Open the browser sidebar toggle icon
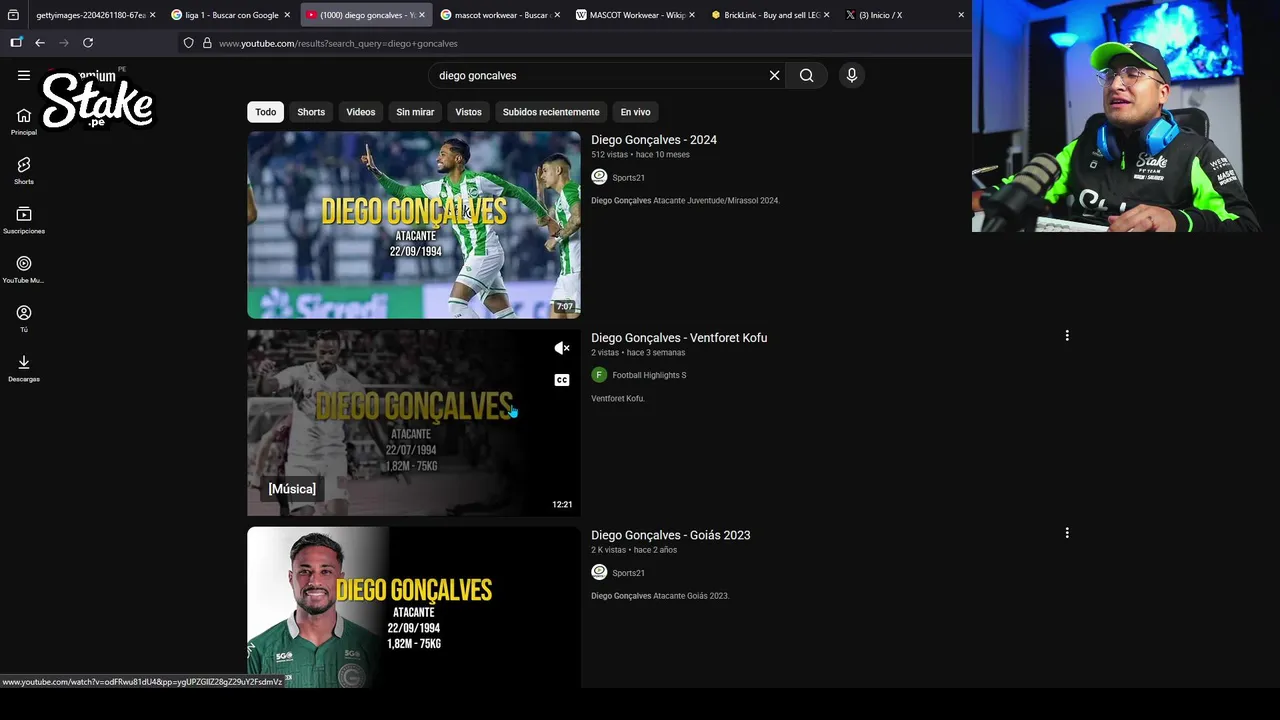The height and width of the screenshot is (720, 1280). point(16,42)
